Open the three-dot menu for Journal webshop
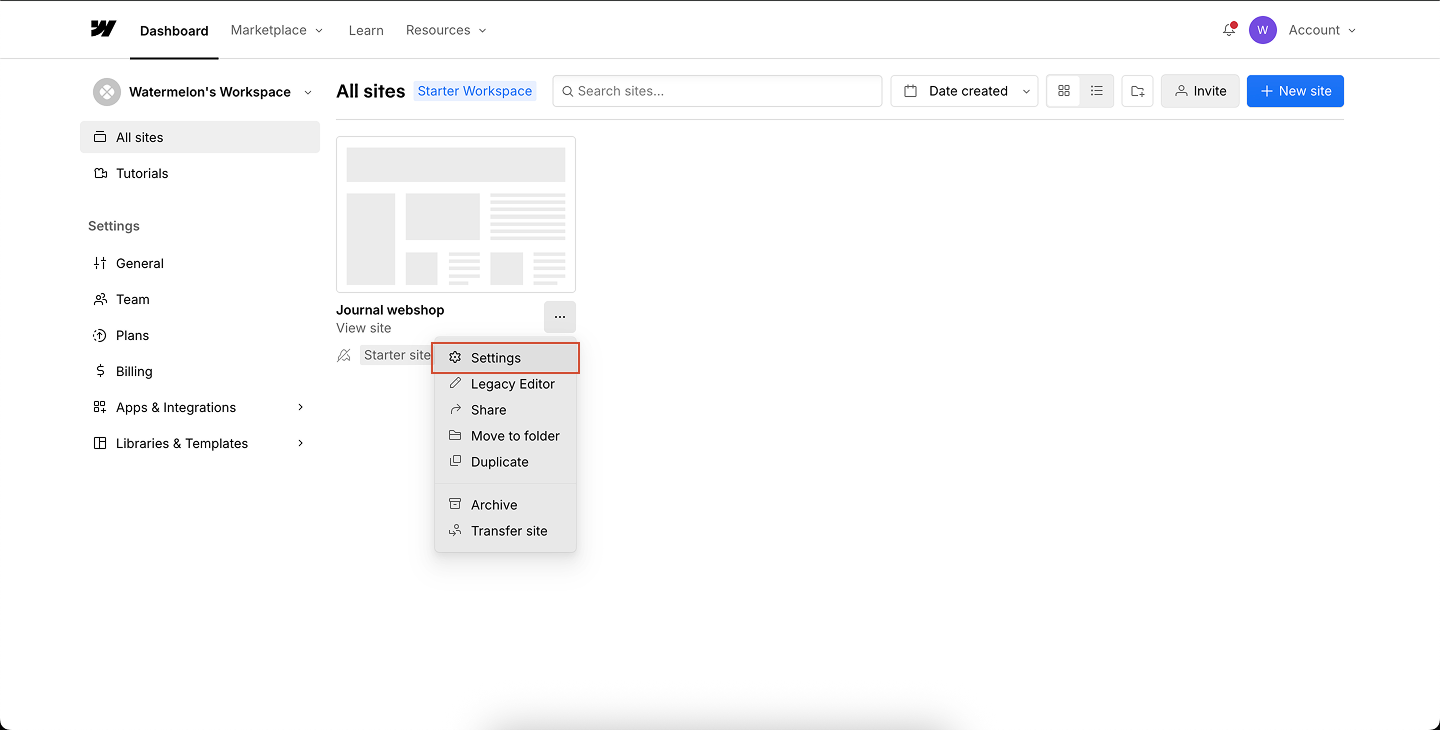The image size is (1440, 730). click(x=560, y=317)
